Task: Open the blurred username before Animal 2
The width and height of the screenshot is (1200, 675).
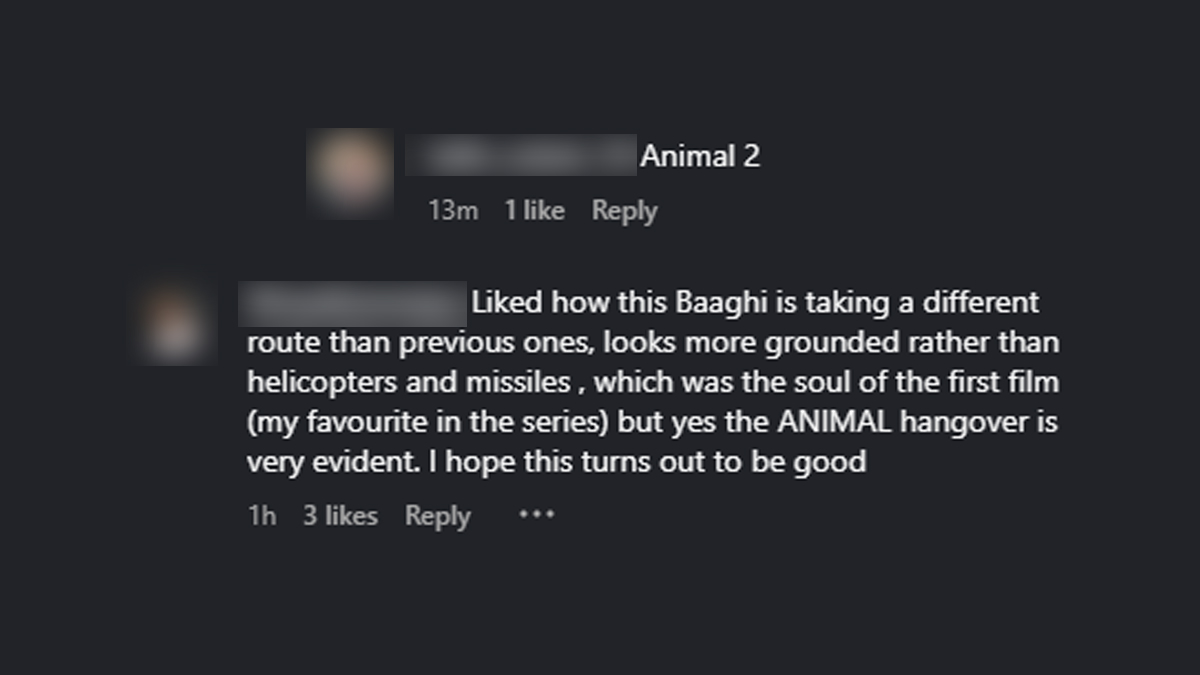Action: [x=520, y=155]
